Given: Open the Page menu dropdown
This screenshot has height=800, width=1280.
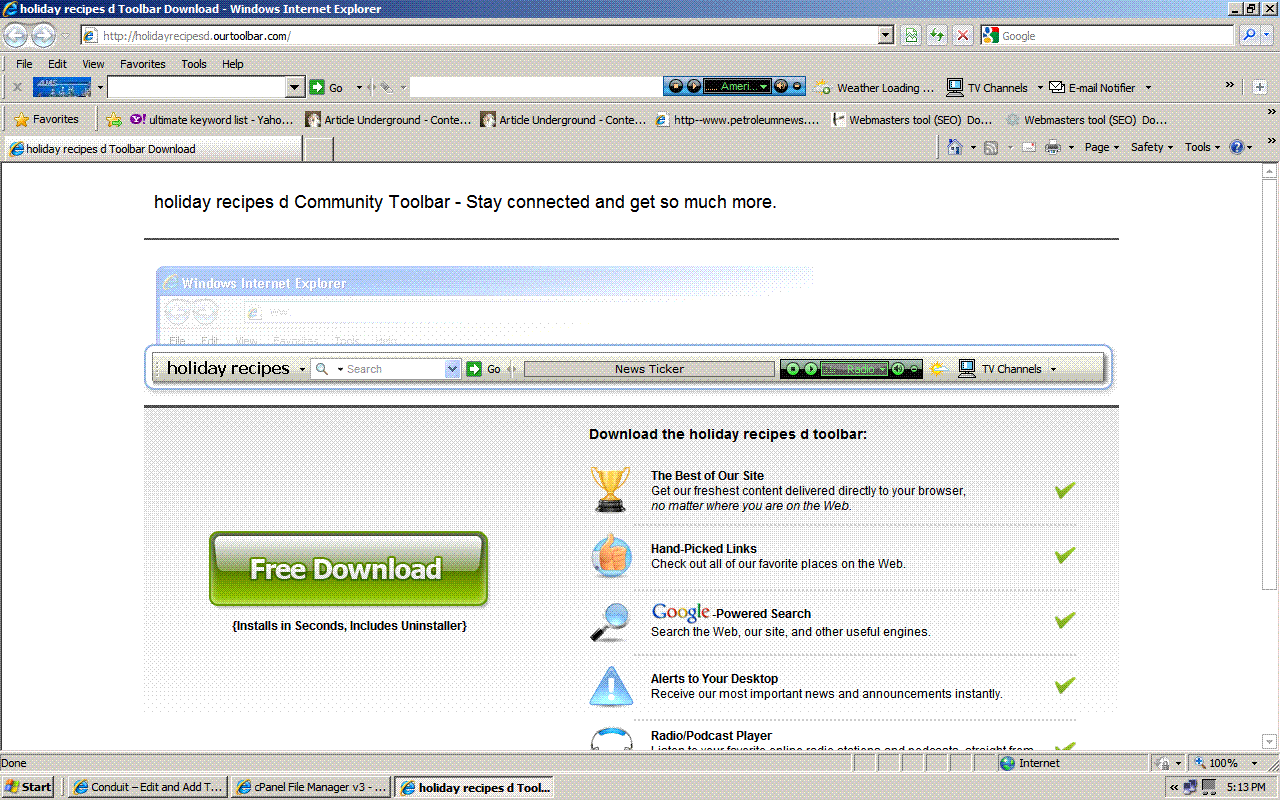Looking at the screenshot, I should (1102, 147).
